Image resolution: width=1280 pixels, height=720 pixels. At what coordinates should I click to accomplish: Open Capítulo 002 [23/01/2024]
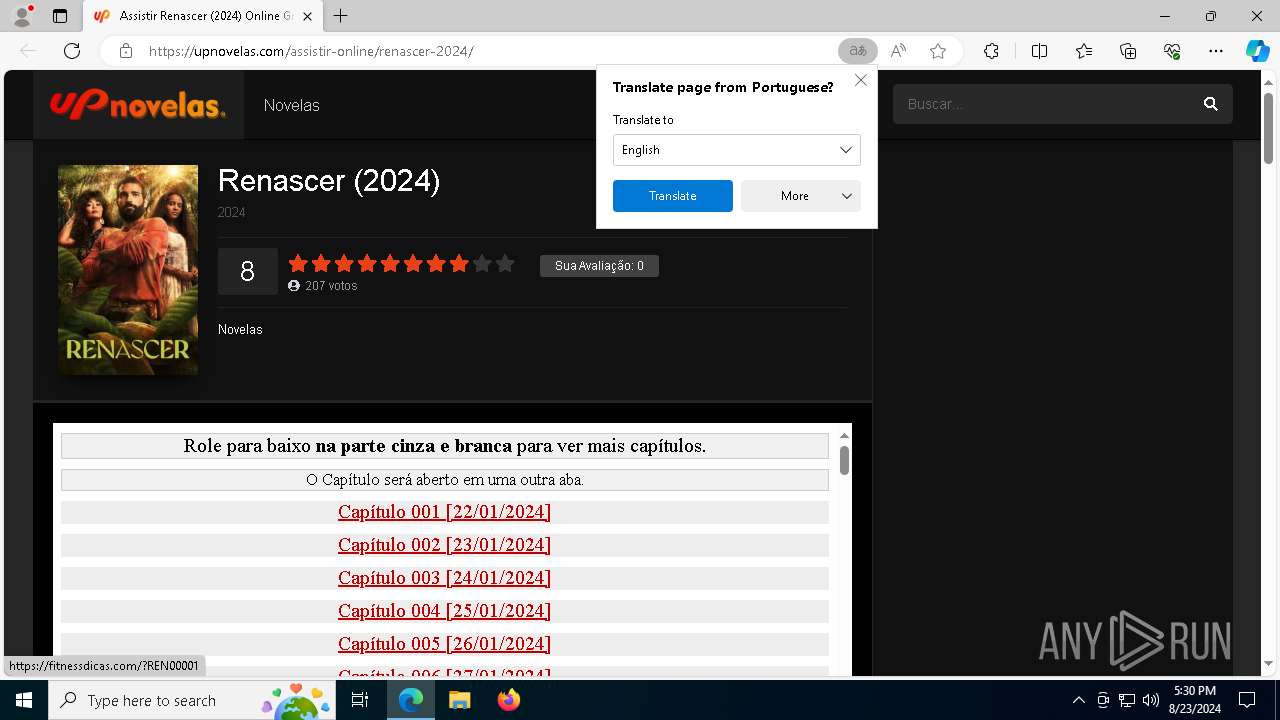pyautogui.click(x=444, y=545)
